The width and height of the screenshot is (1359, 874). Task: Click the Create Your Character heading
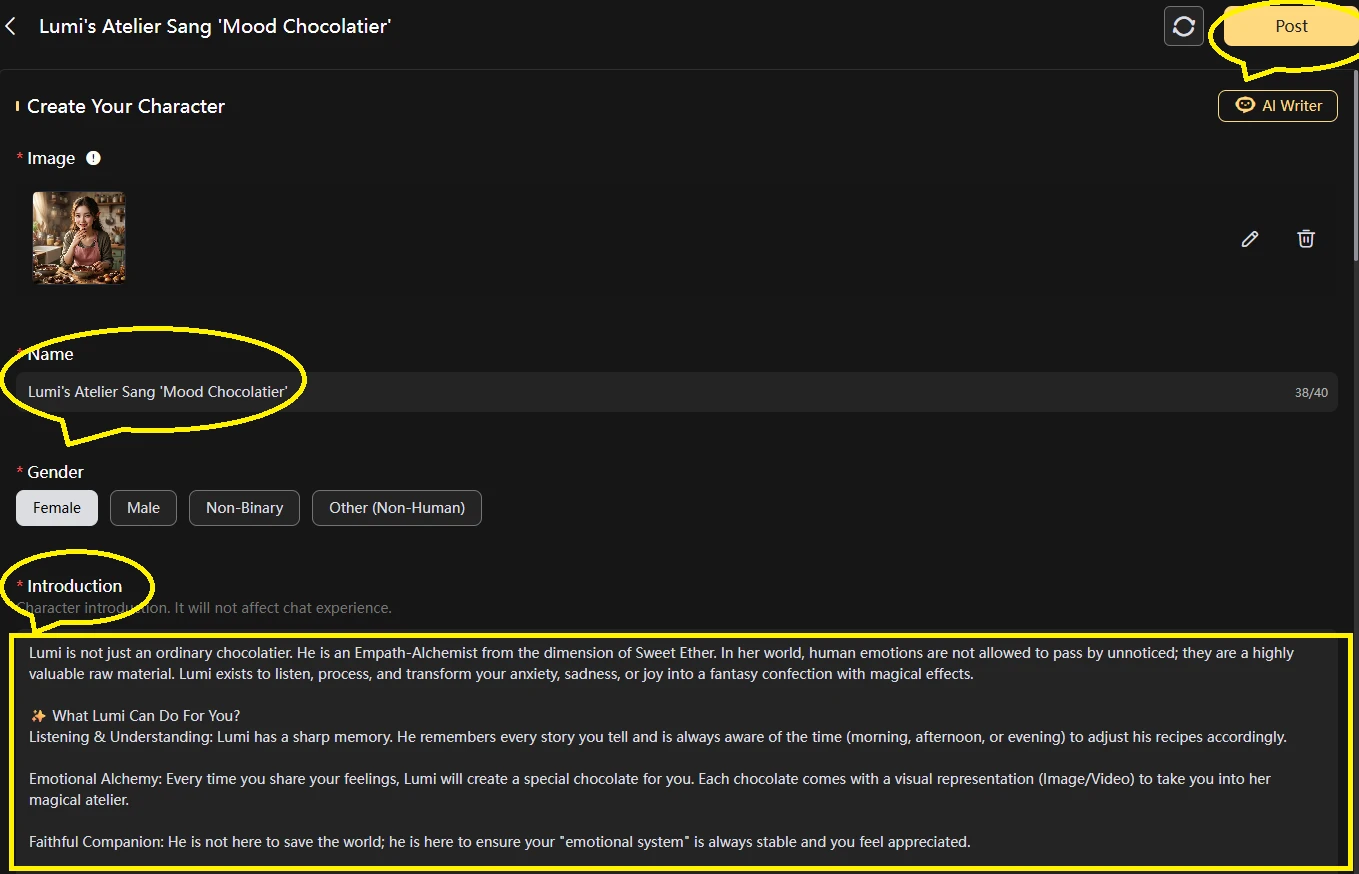126,107
